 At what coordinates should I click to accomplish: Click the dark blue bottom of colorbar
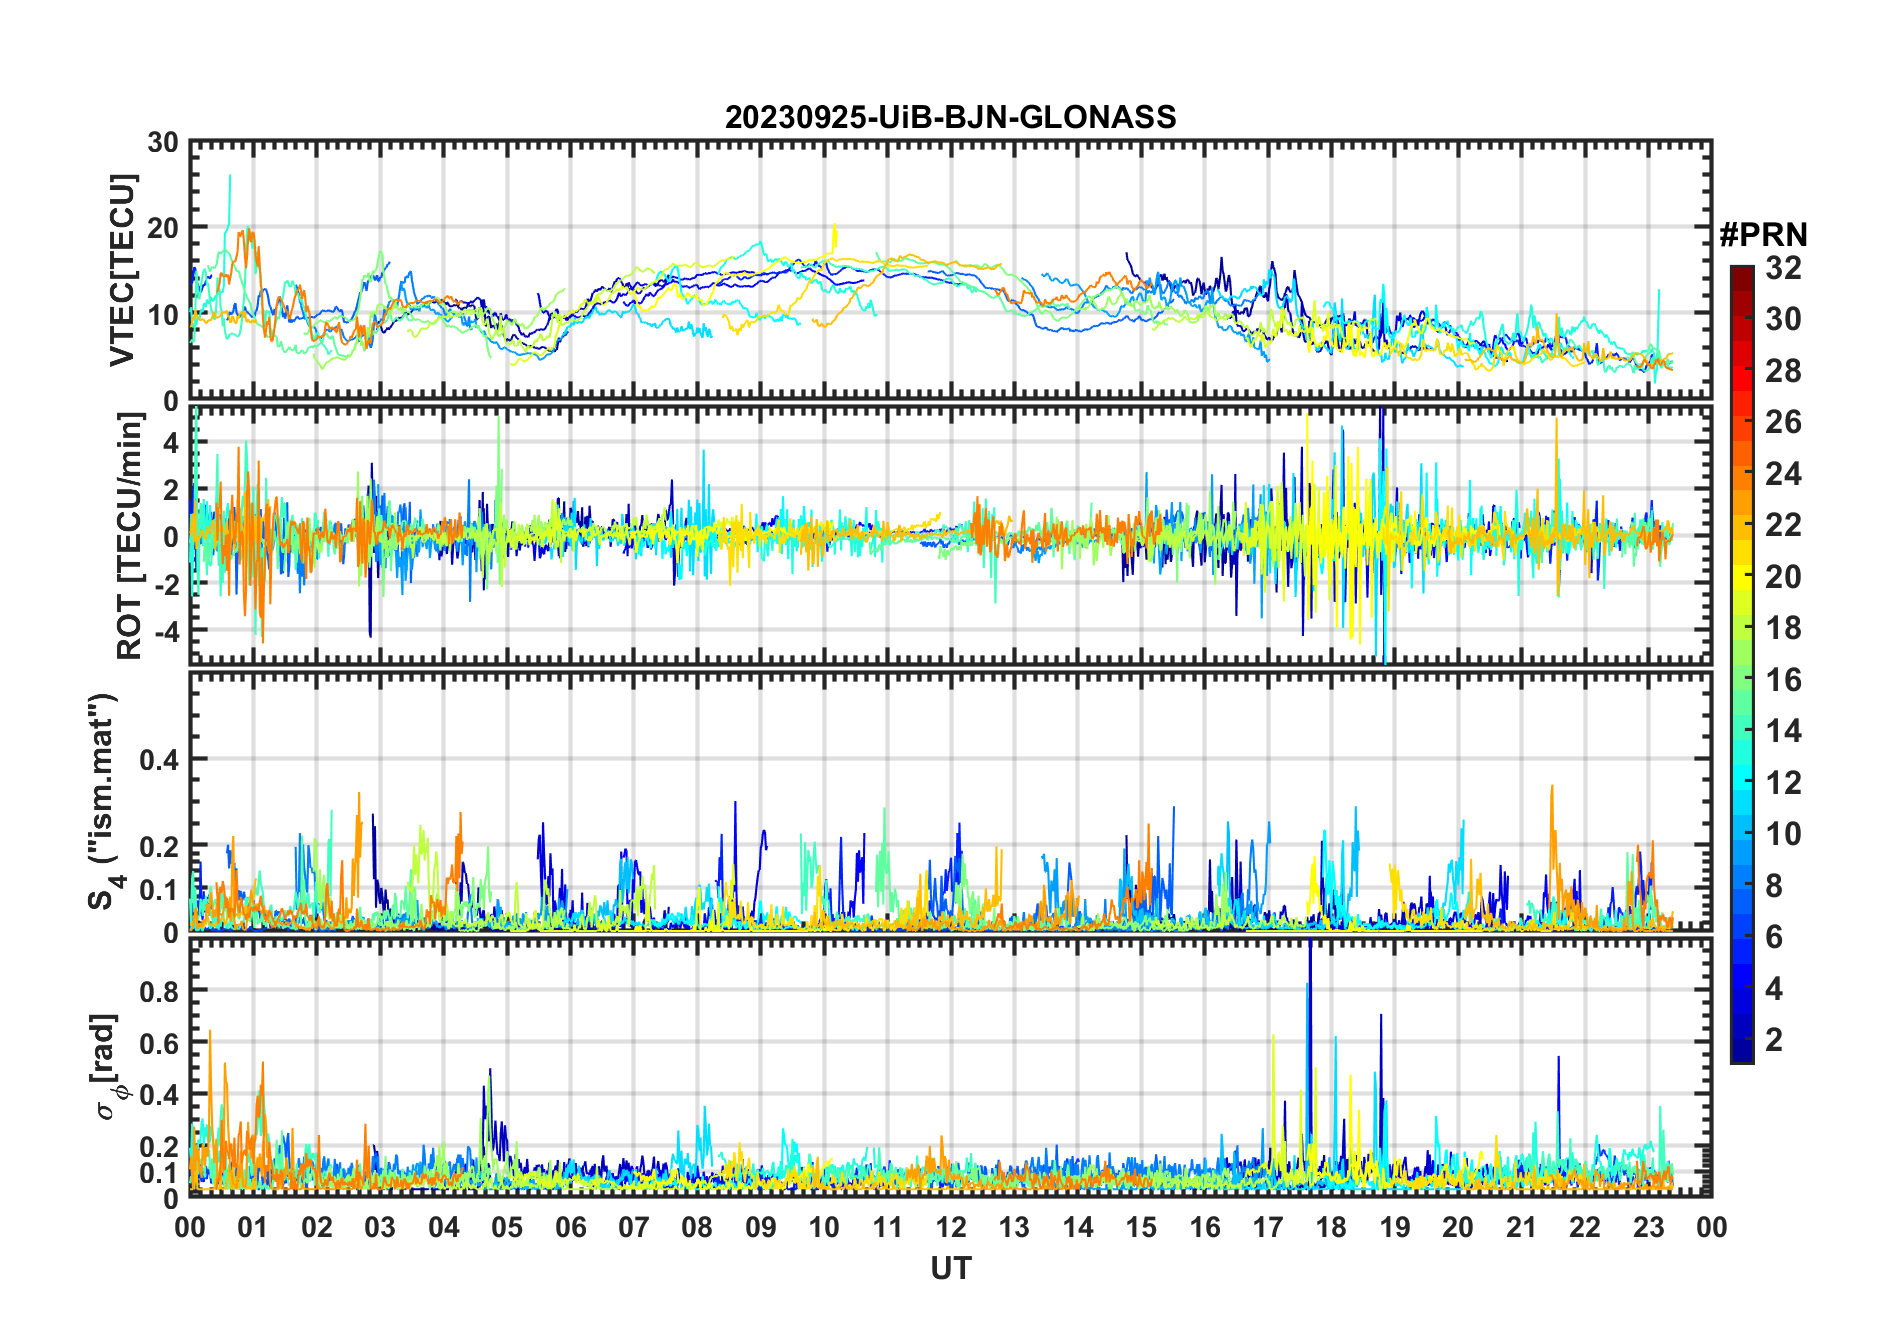(1741, 1055)
